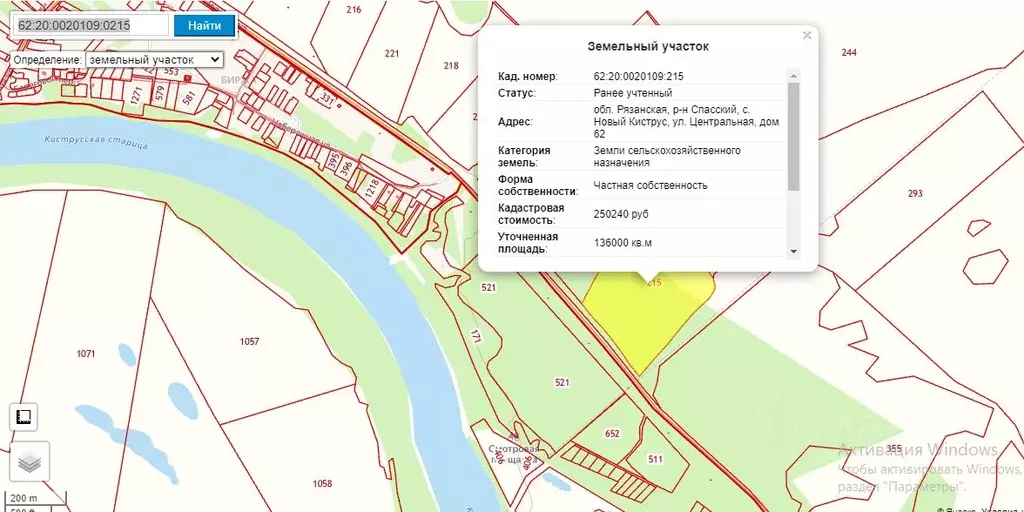This screenshot has width=1024, height=512.
Task: Click the map layers stack icon
Action: pos(30,462)
